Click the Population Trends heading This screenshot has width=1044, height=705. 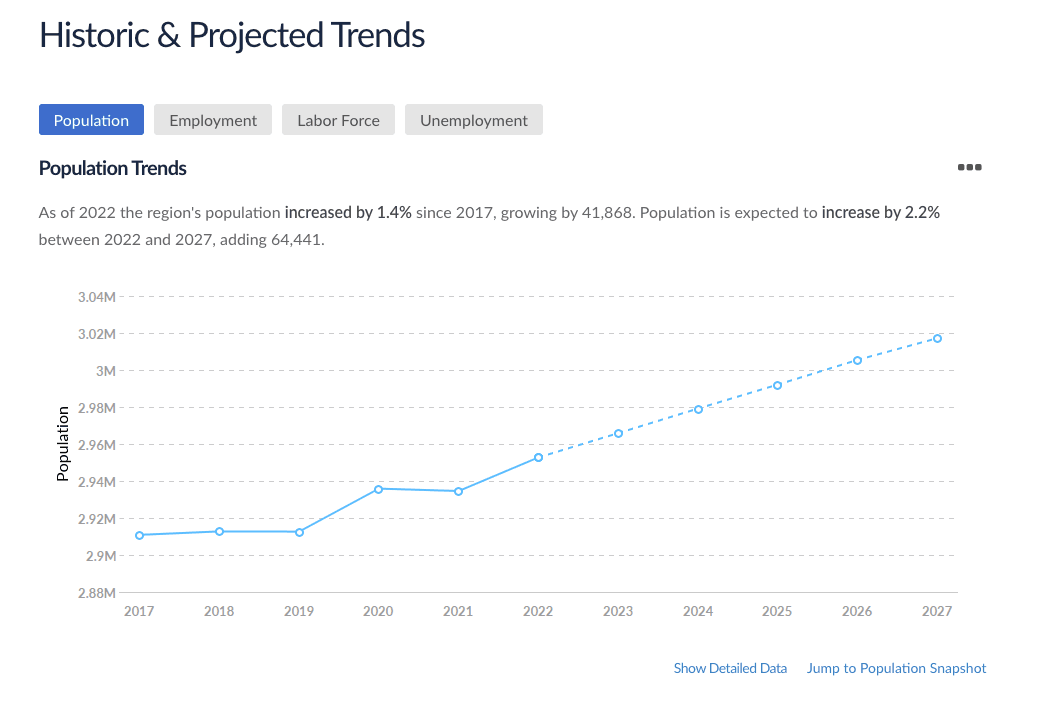pos(112,168)
